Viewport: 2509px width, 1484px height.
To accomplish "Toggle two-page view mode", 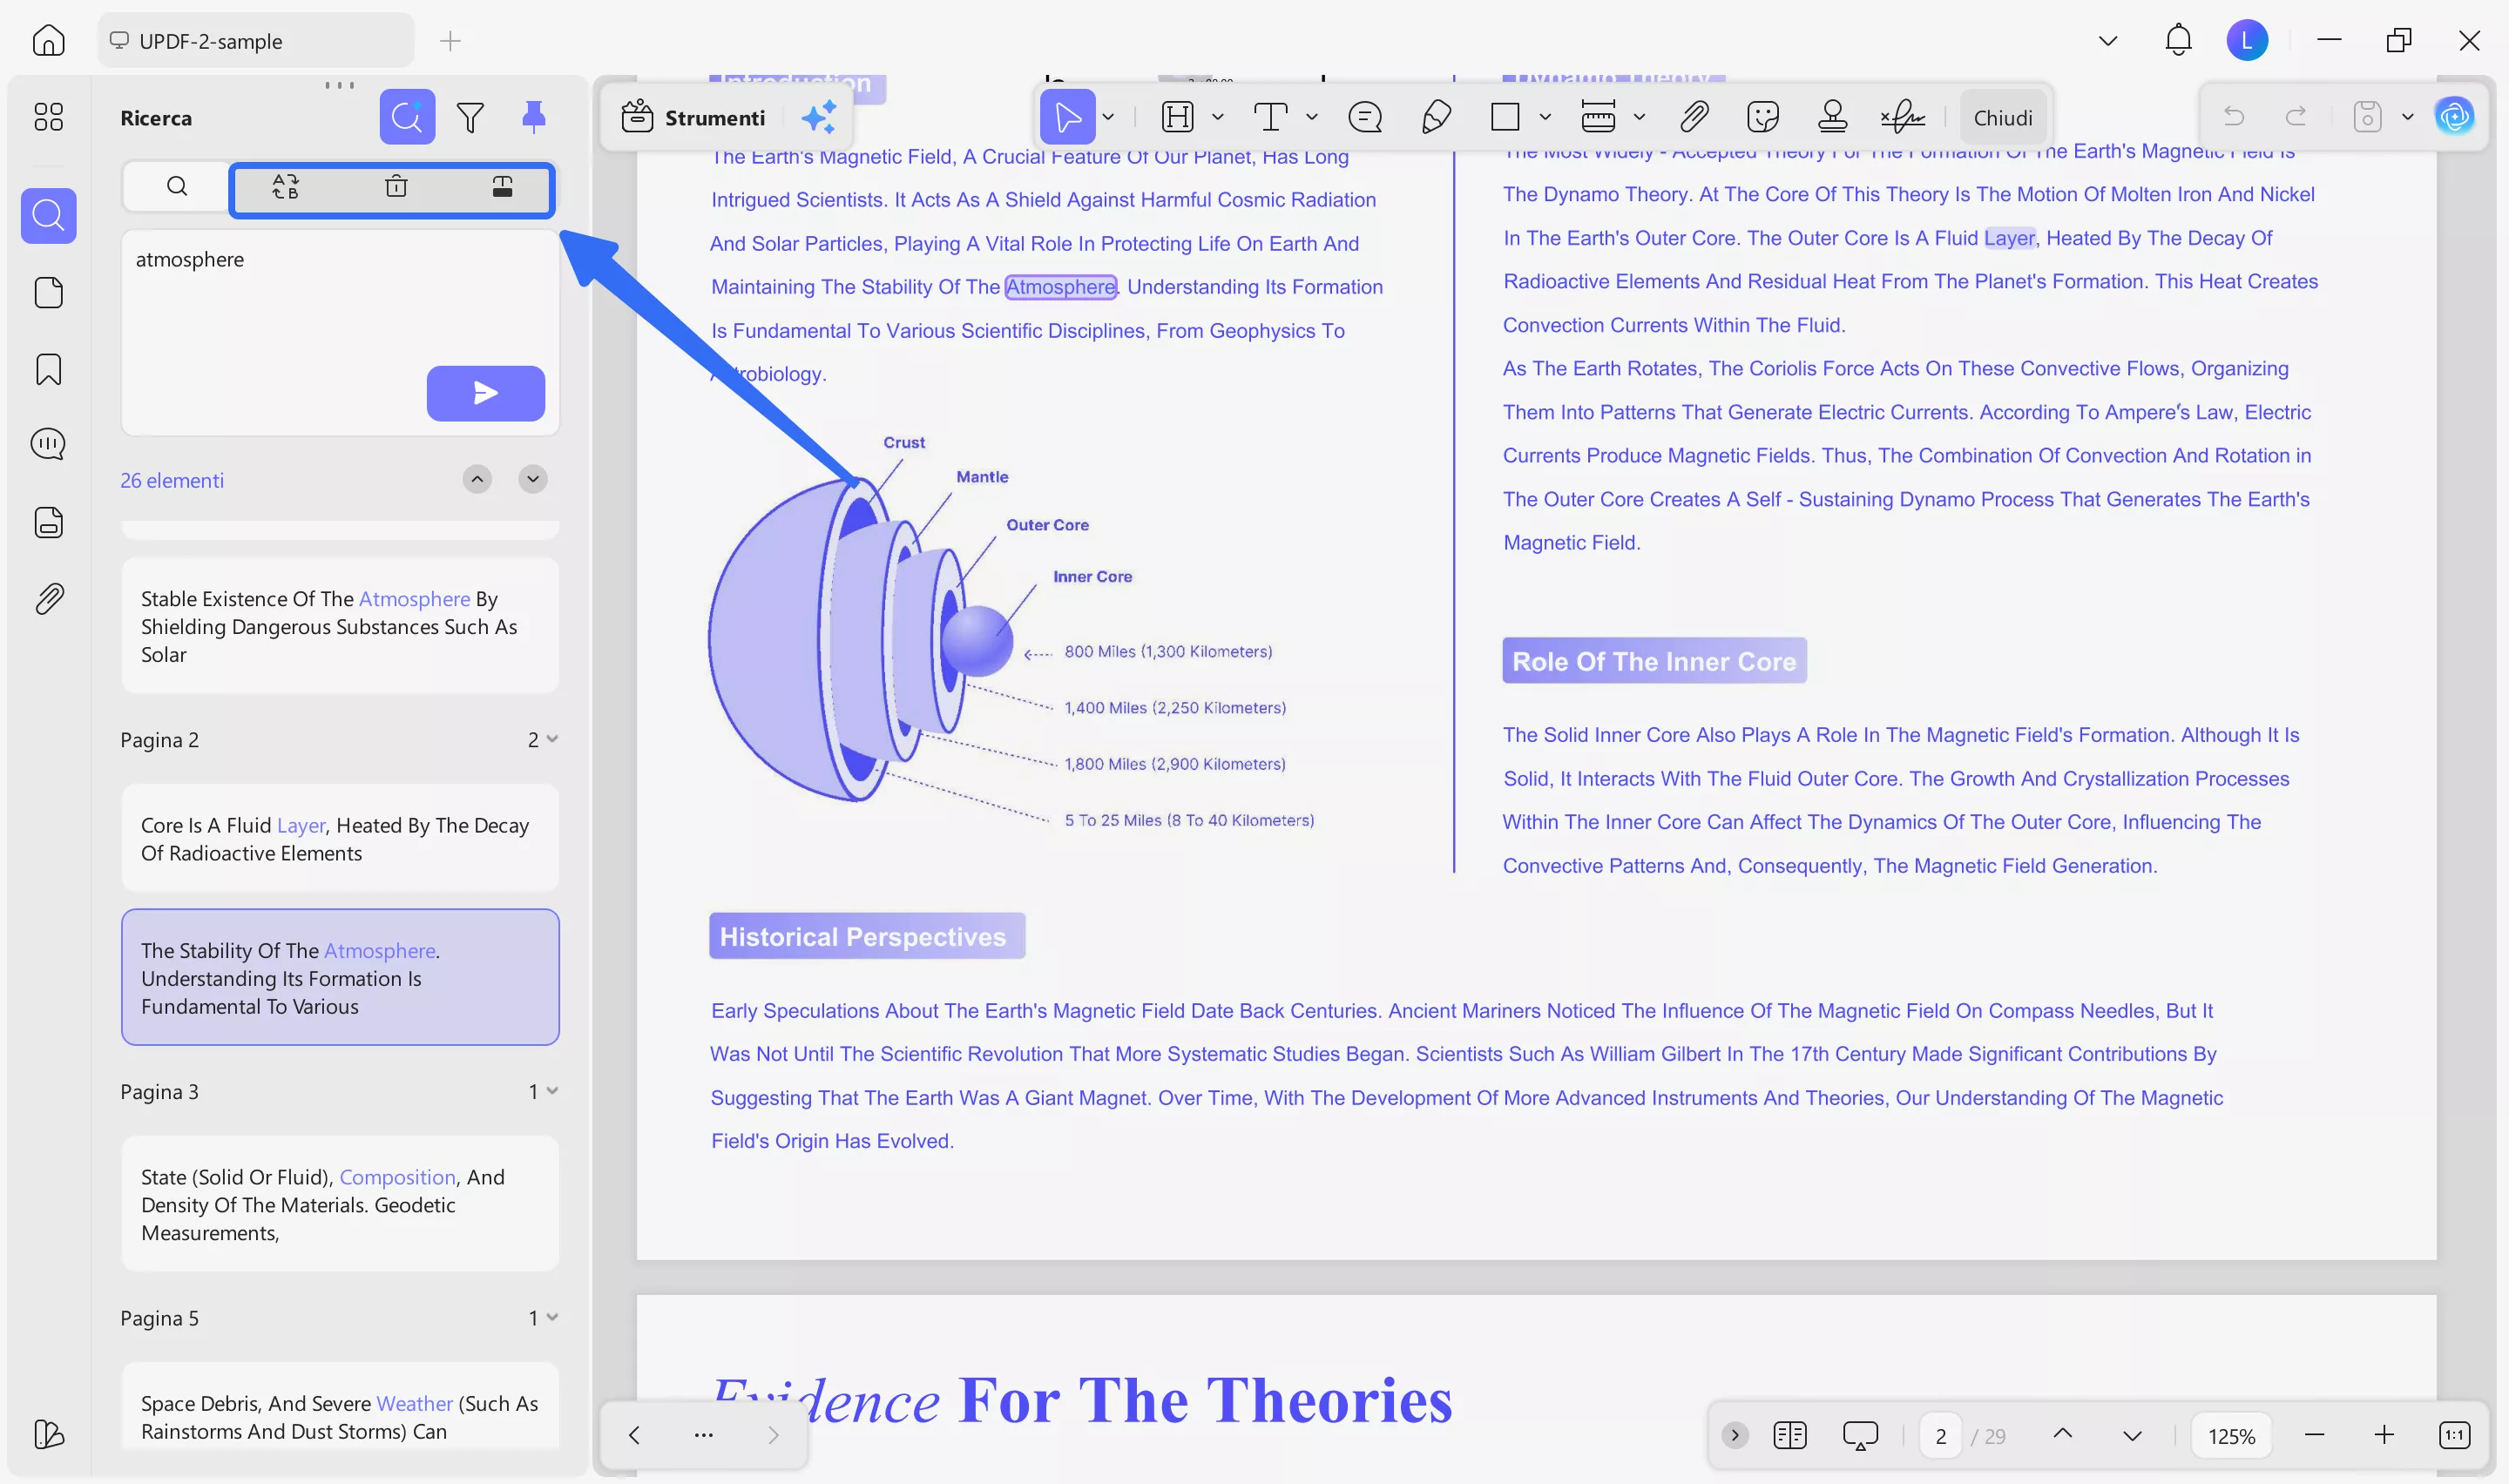I will [x=1789, y=1434].
